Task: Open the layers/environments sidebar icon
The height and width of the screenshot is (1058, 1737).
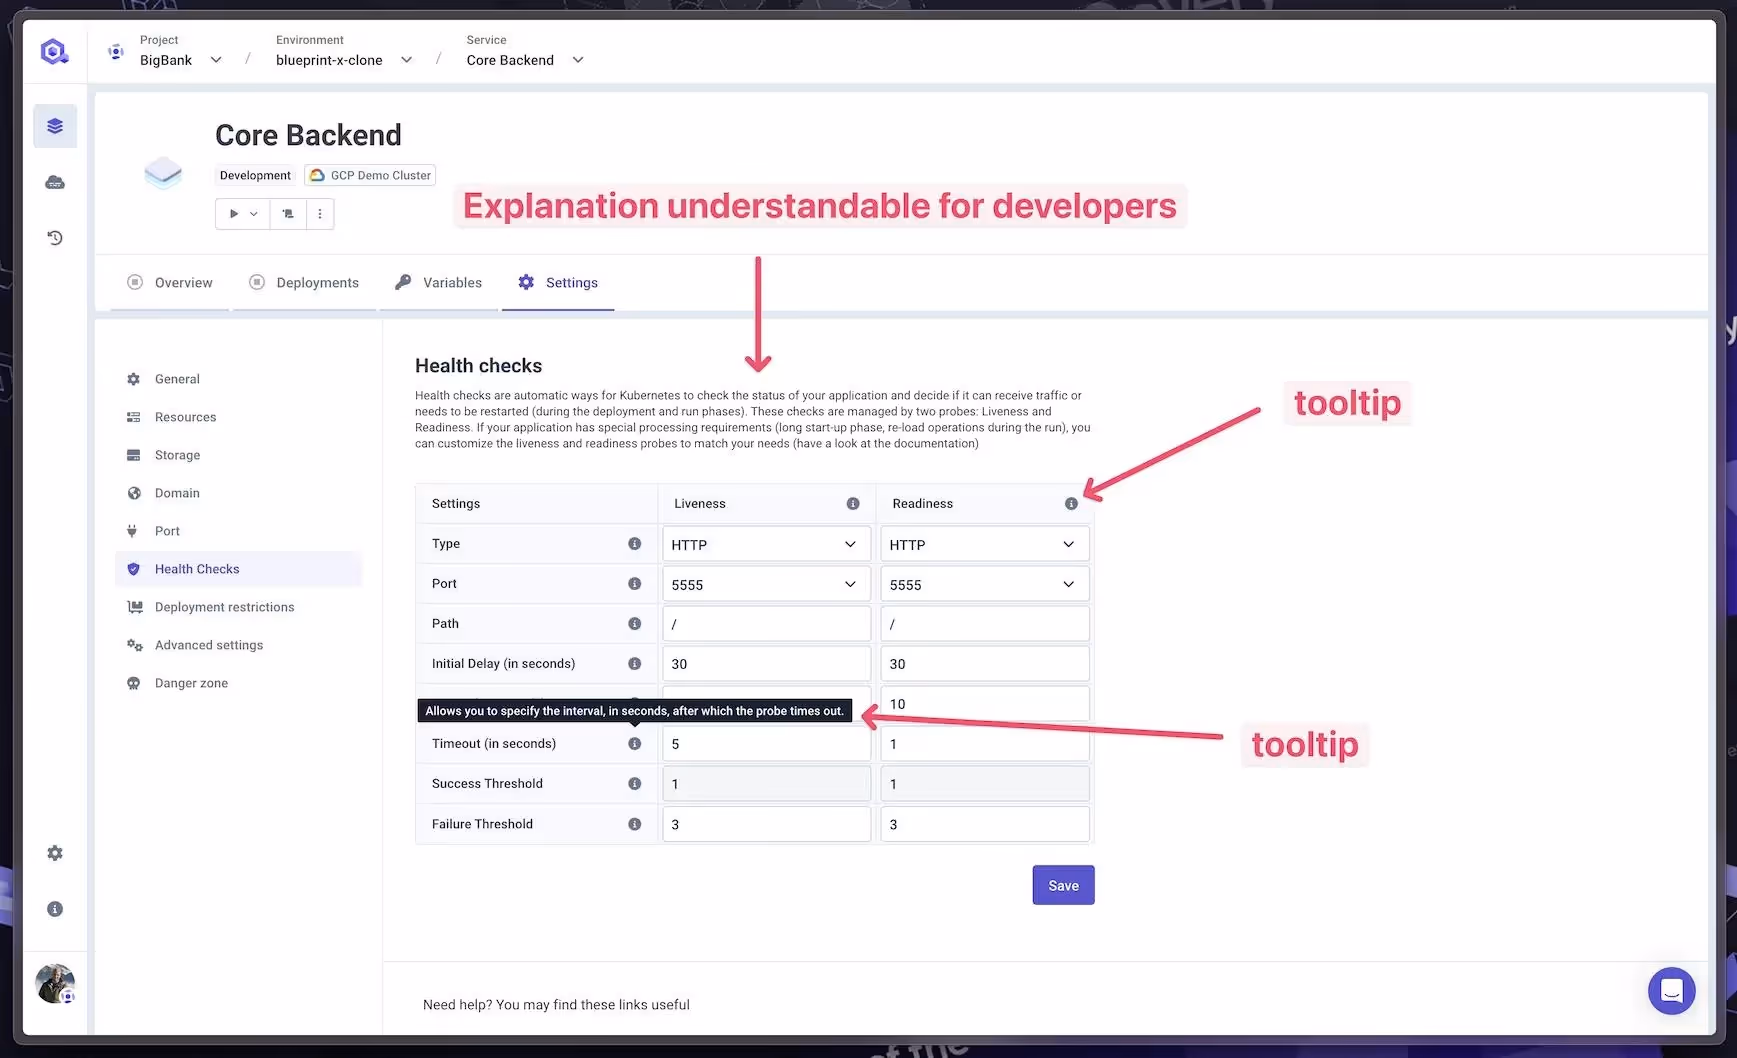Action: [55, 126]
